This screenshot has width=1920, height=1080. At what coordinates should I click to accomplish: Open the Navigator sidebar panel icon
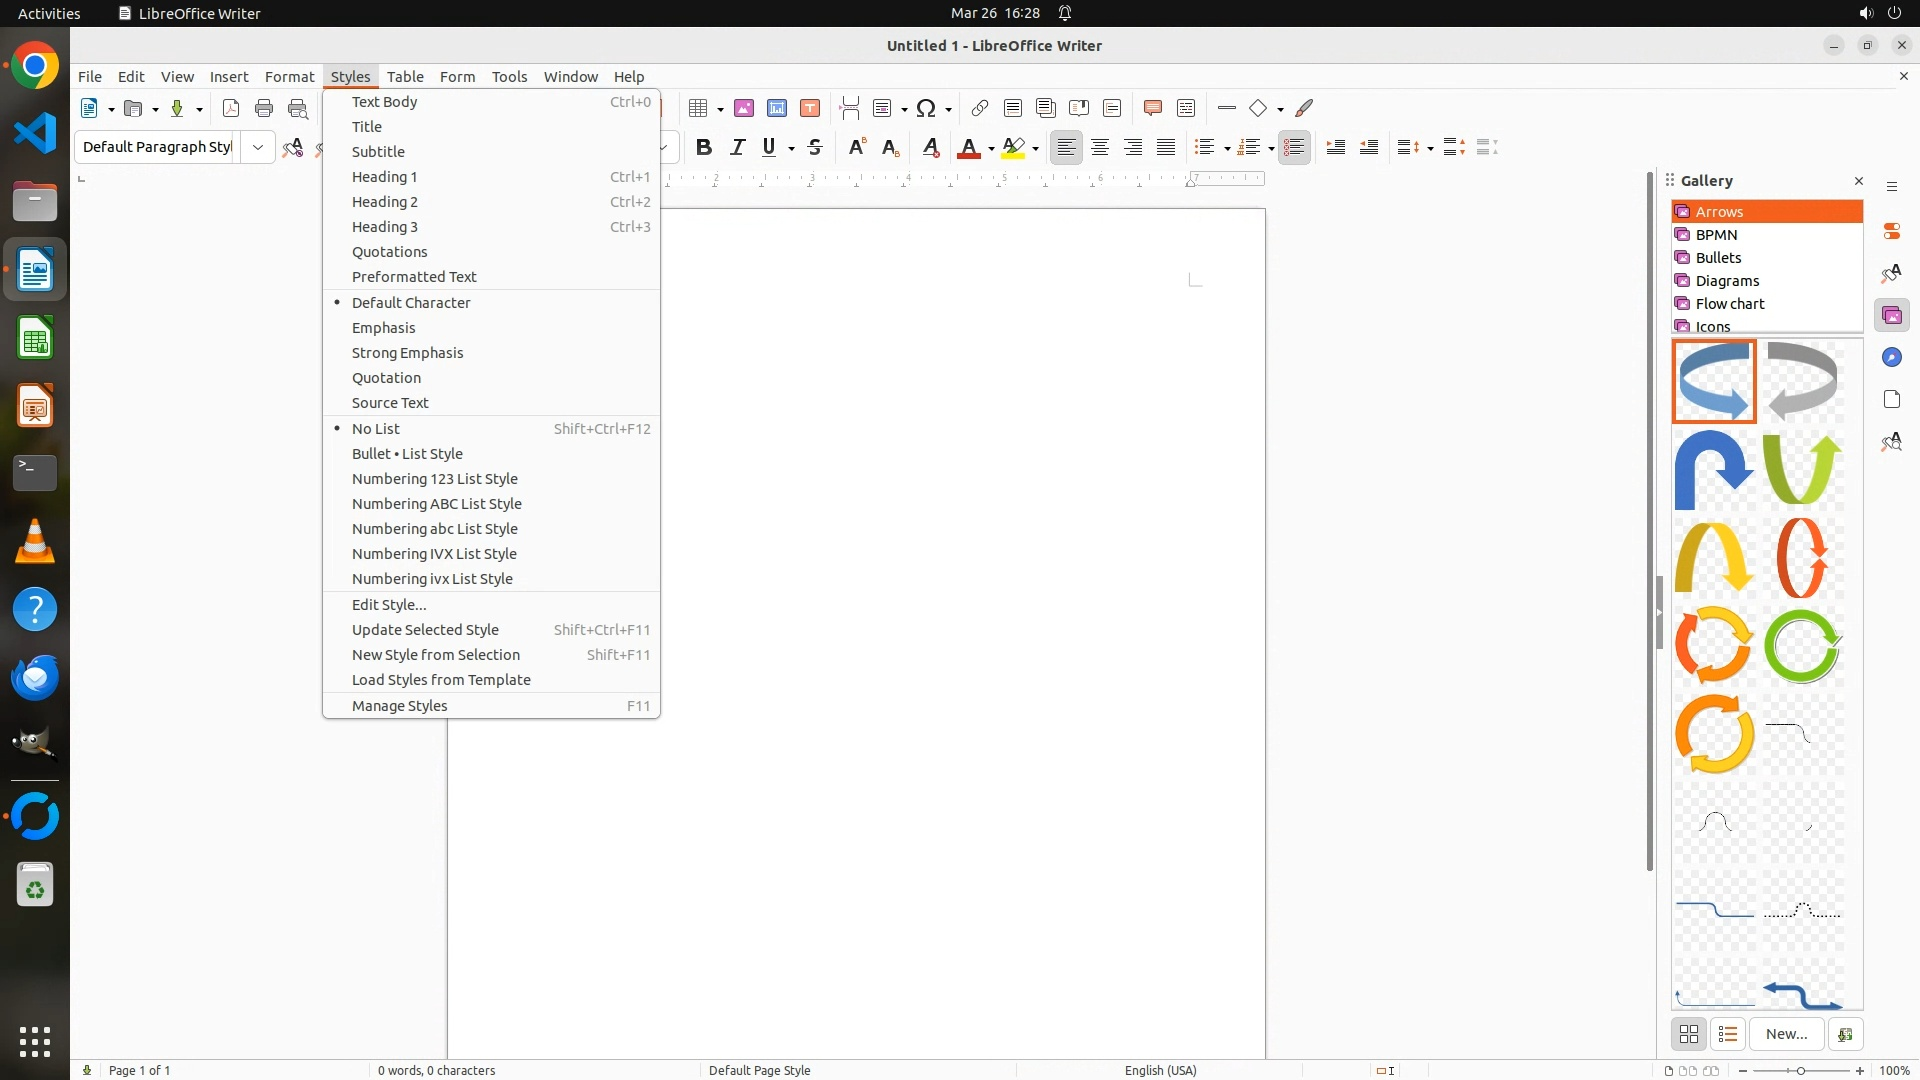pos(1891,358)
